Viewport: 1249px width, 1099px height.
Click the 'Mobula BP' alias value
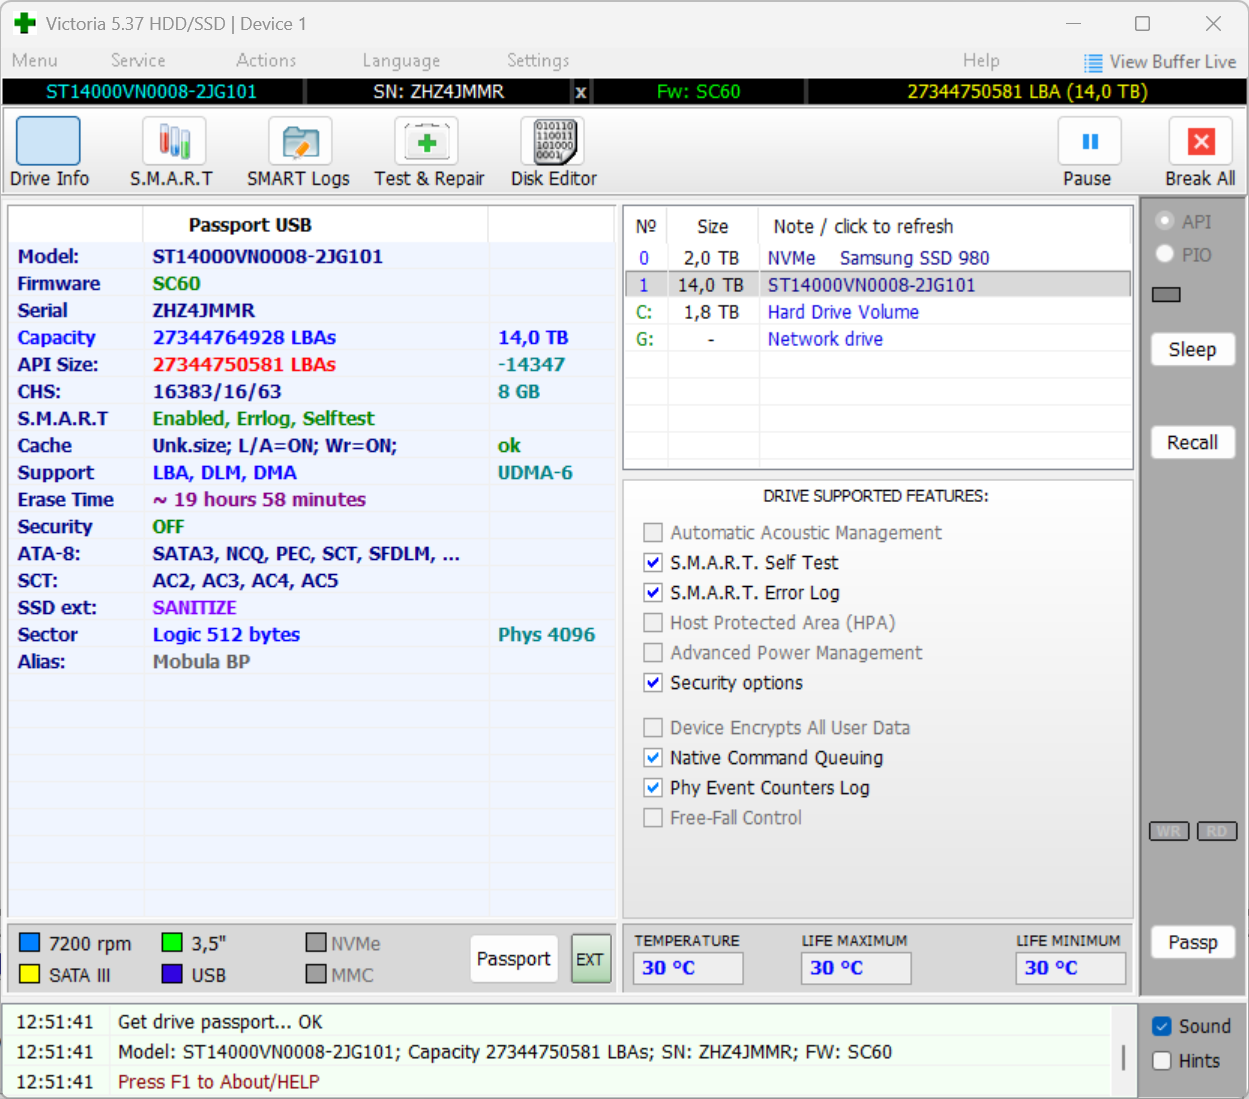coord(201,661)
